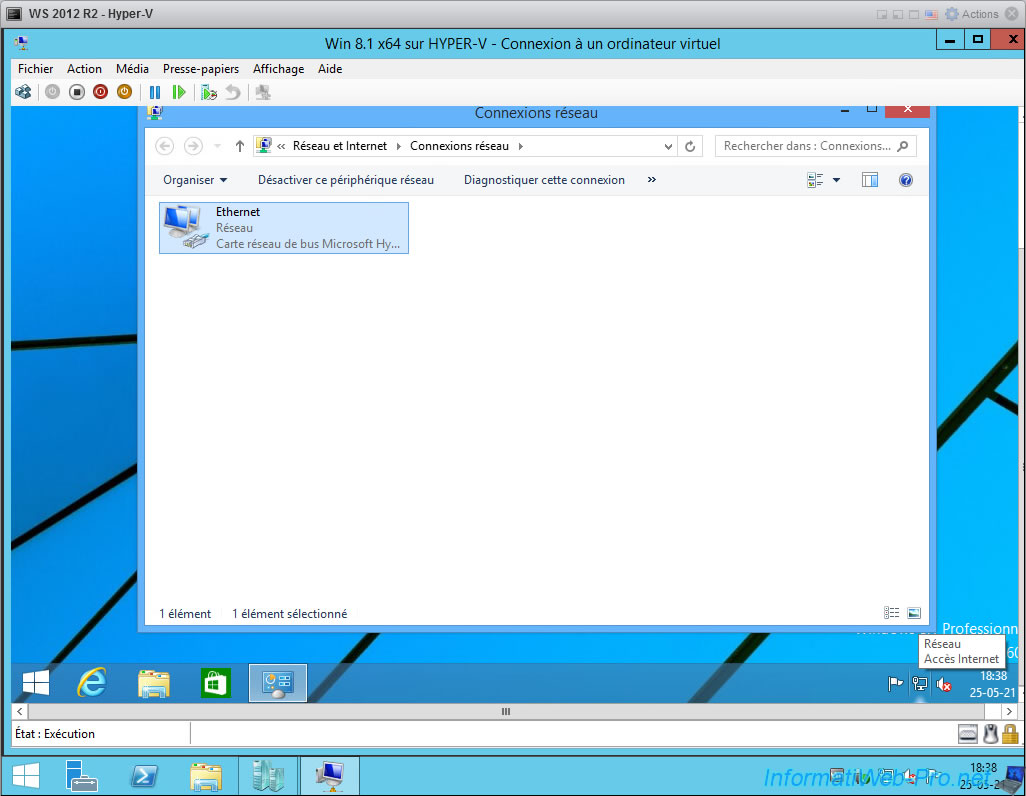Open the Action menu

coord(84,69)
